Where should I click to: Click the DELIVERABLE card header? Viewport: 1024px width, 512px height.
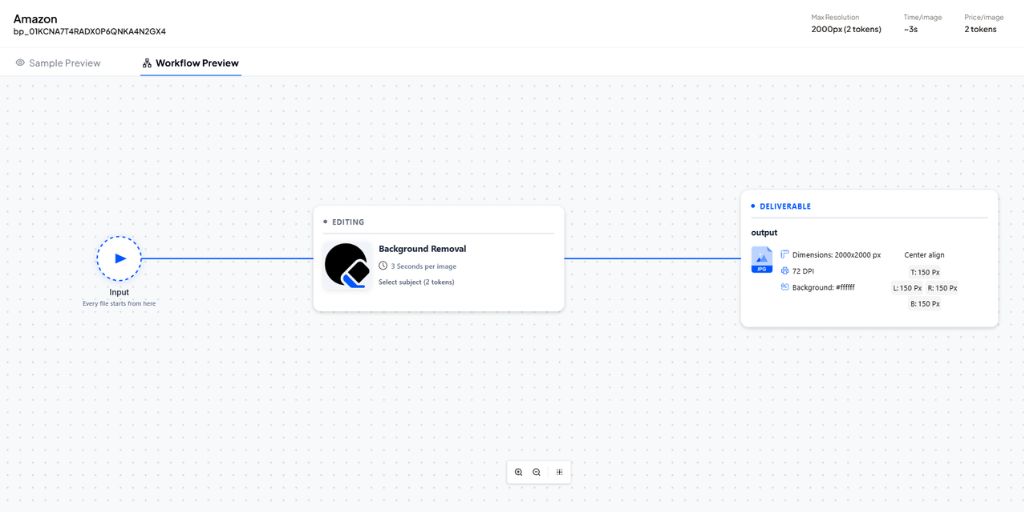click(x=785, y=206)
